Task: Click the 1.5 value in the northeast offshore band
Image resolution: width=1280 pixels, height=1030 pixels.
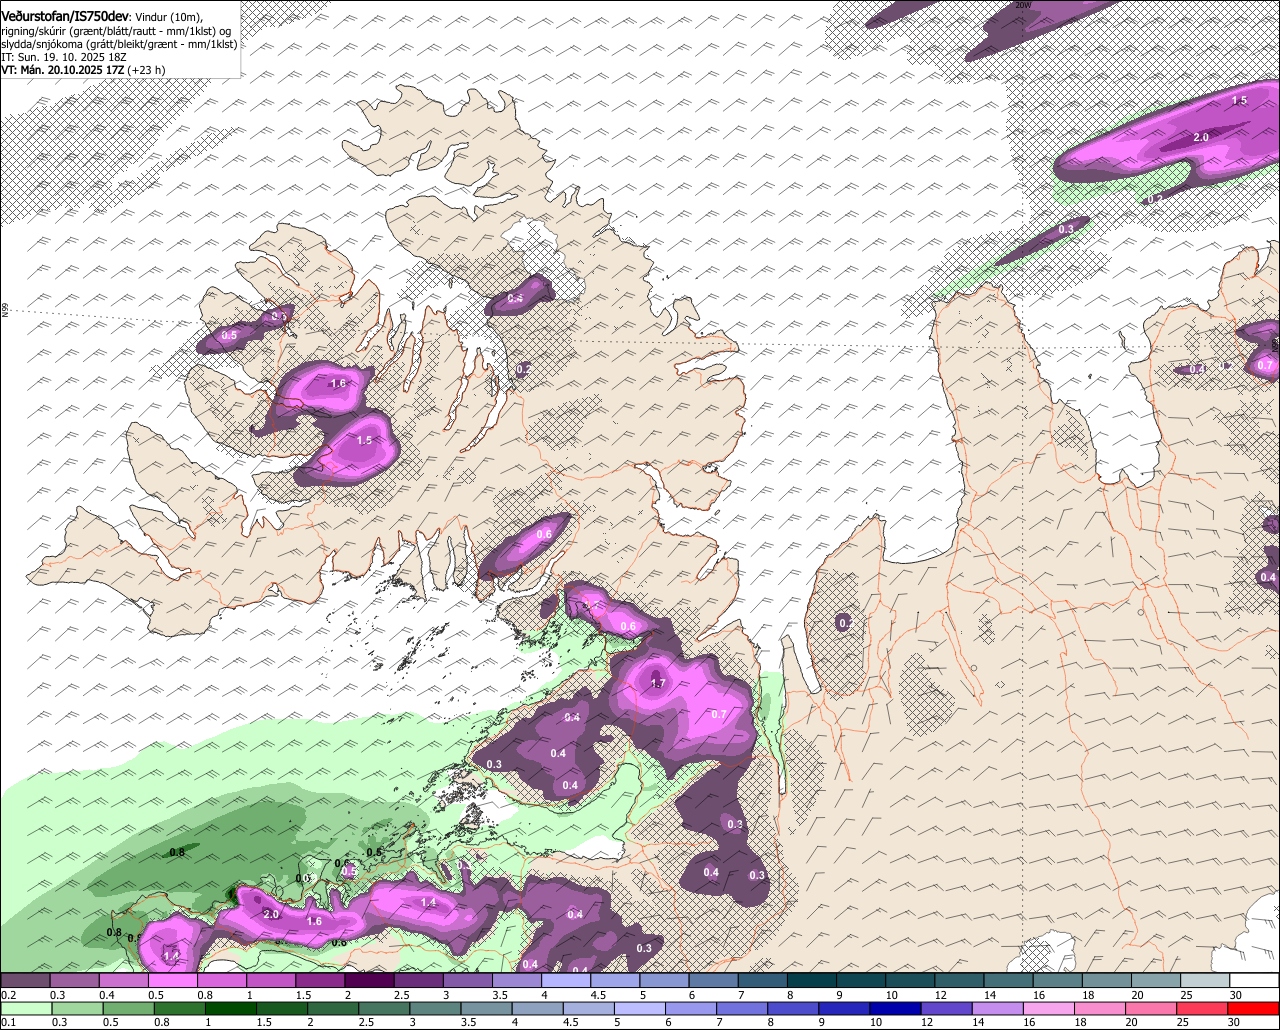Action: [x=1239, y=101]
